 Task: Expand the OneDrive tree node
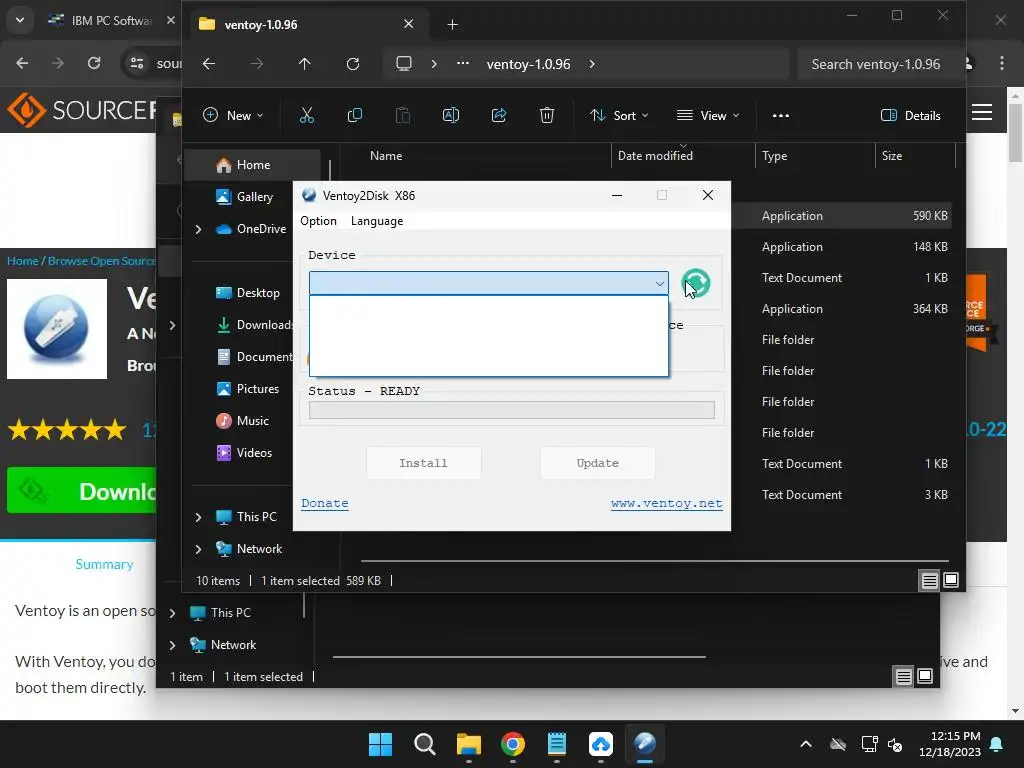(x=199, y=229)
